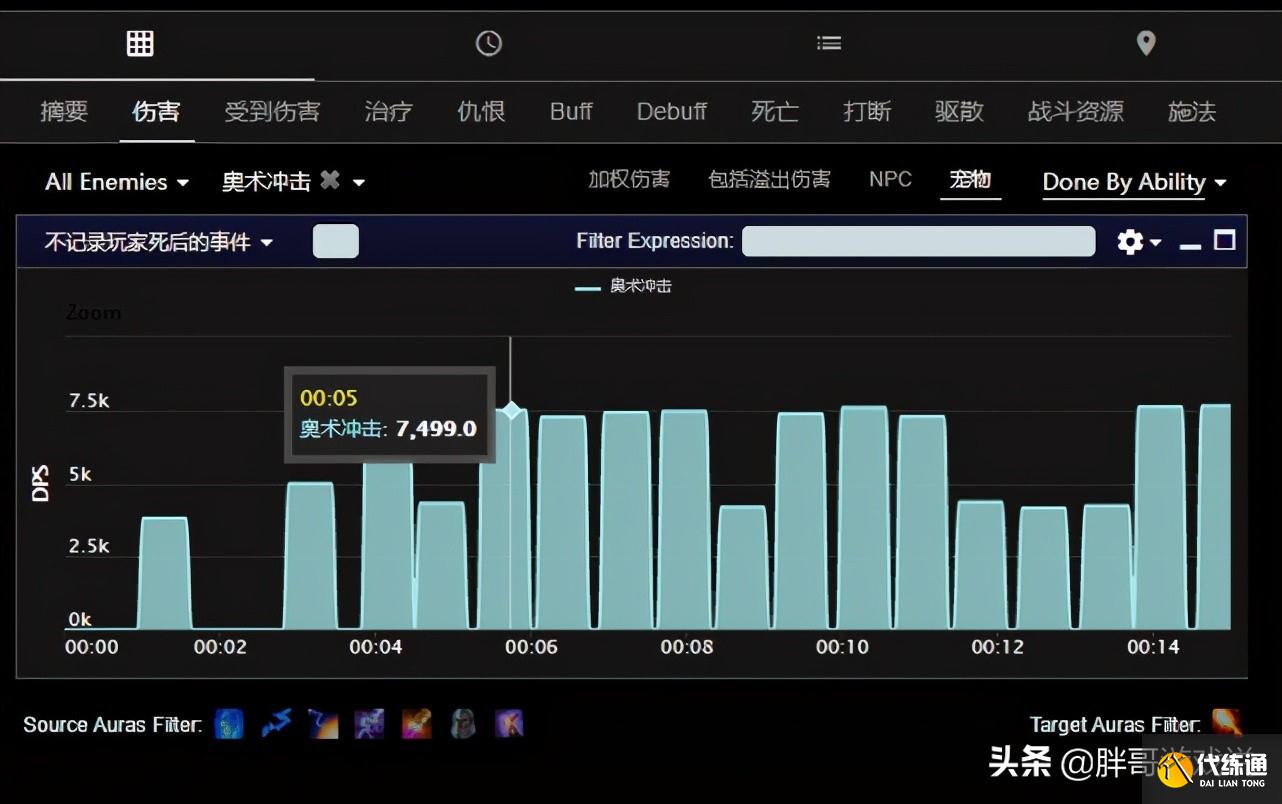
Task: Toggle the 宠物 (pets) option
Action: coord(970,179)
